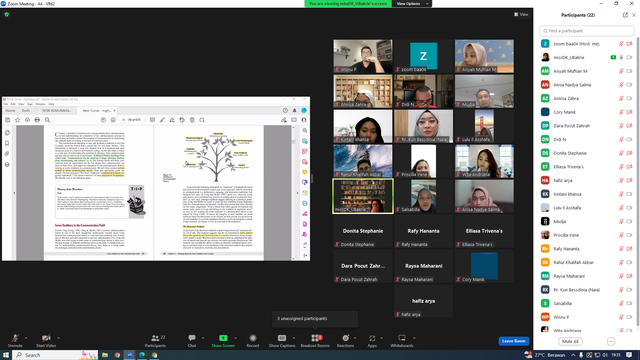
Task: Open Microsoft Edge from the taskbar
Action: [x=142, y=355]
